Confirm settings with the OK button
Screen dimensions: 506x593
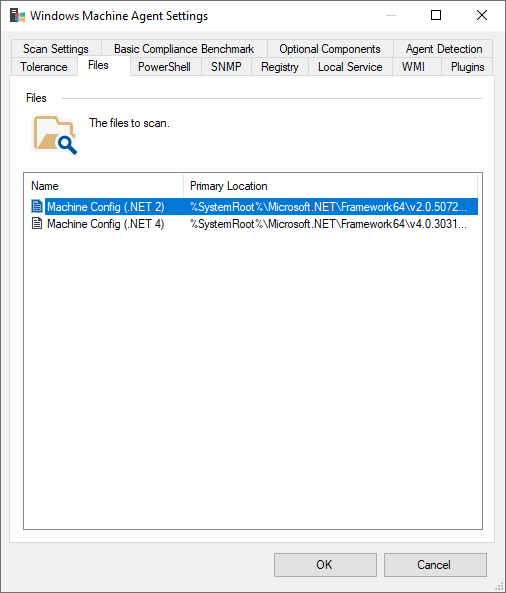(325, 565)
